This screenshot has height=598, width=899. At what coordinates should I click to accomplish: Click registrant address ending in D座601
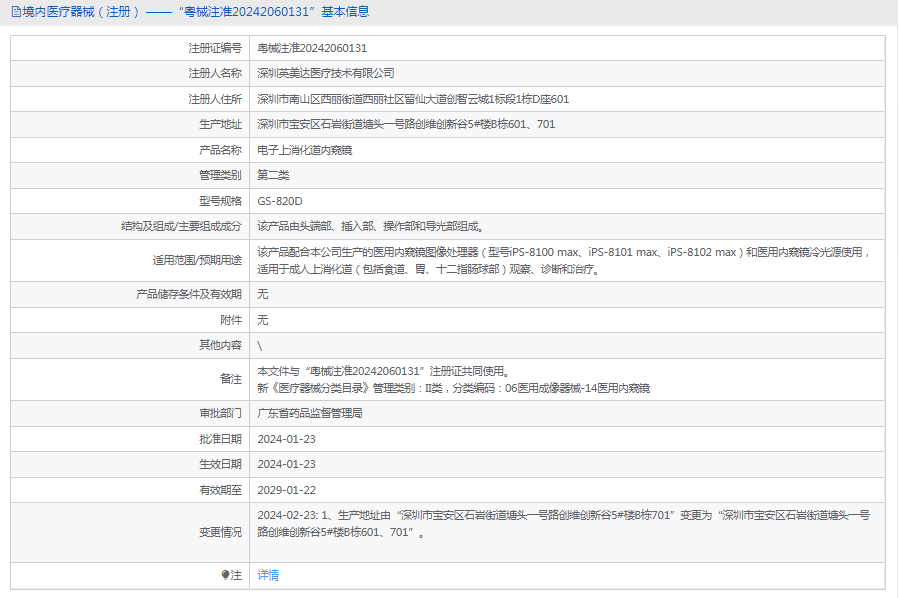pyautogui.click(x=413, y=99)
